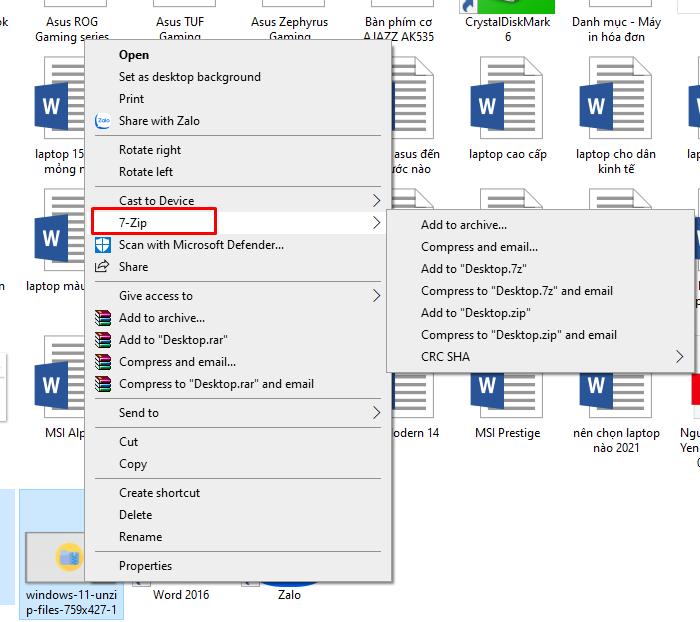700x622 pixels.
Task: Click WinRAR icon beside Compress to "Desktop.rar" and email
Action: [103, 384]
